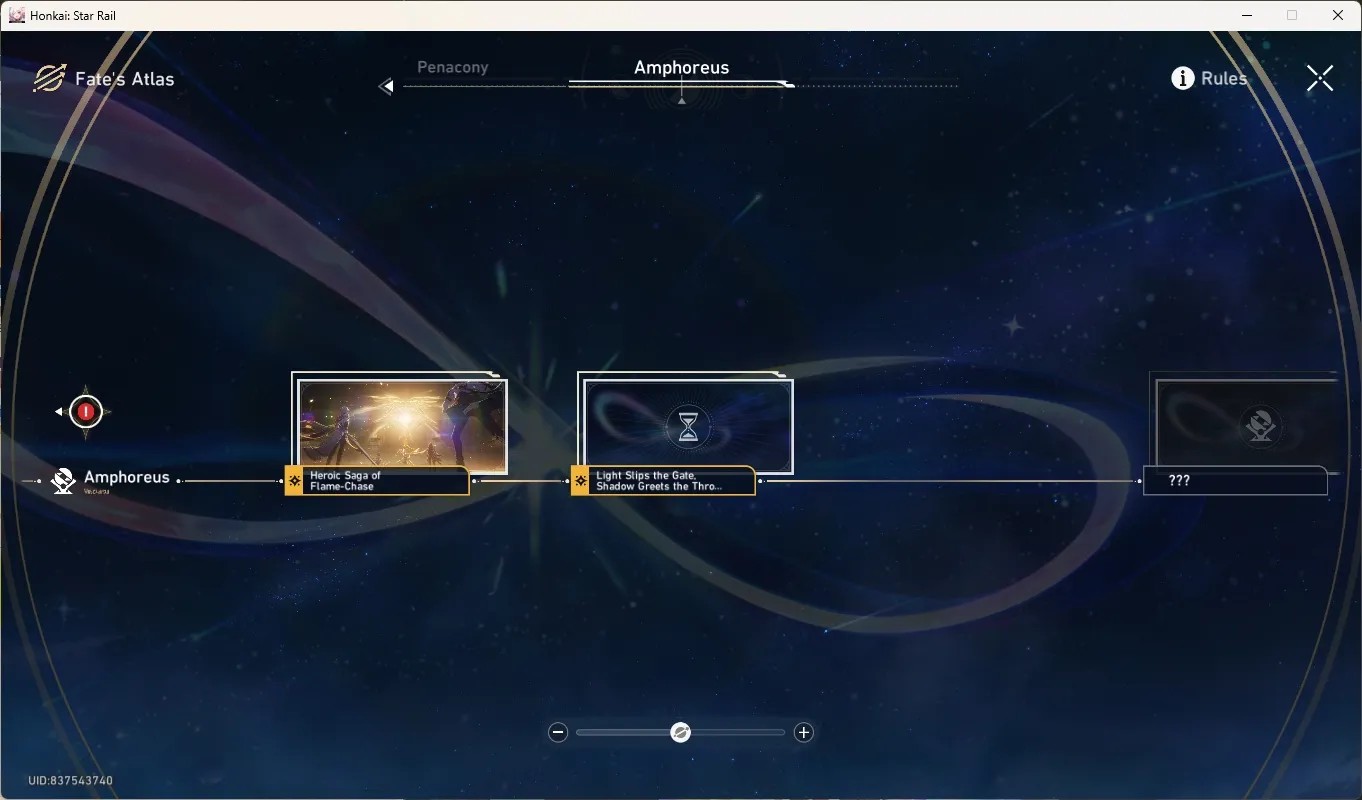The width and height of the screenshot is (1362, 800).
Task: Zoom out with the minus button
Action: click(x=558, y=733)
